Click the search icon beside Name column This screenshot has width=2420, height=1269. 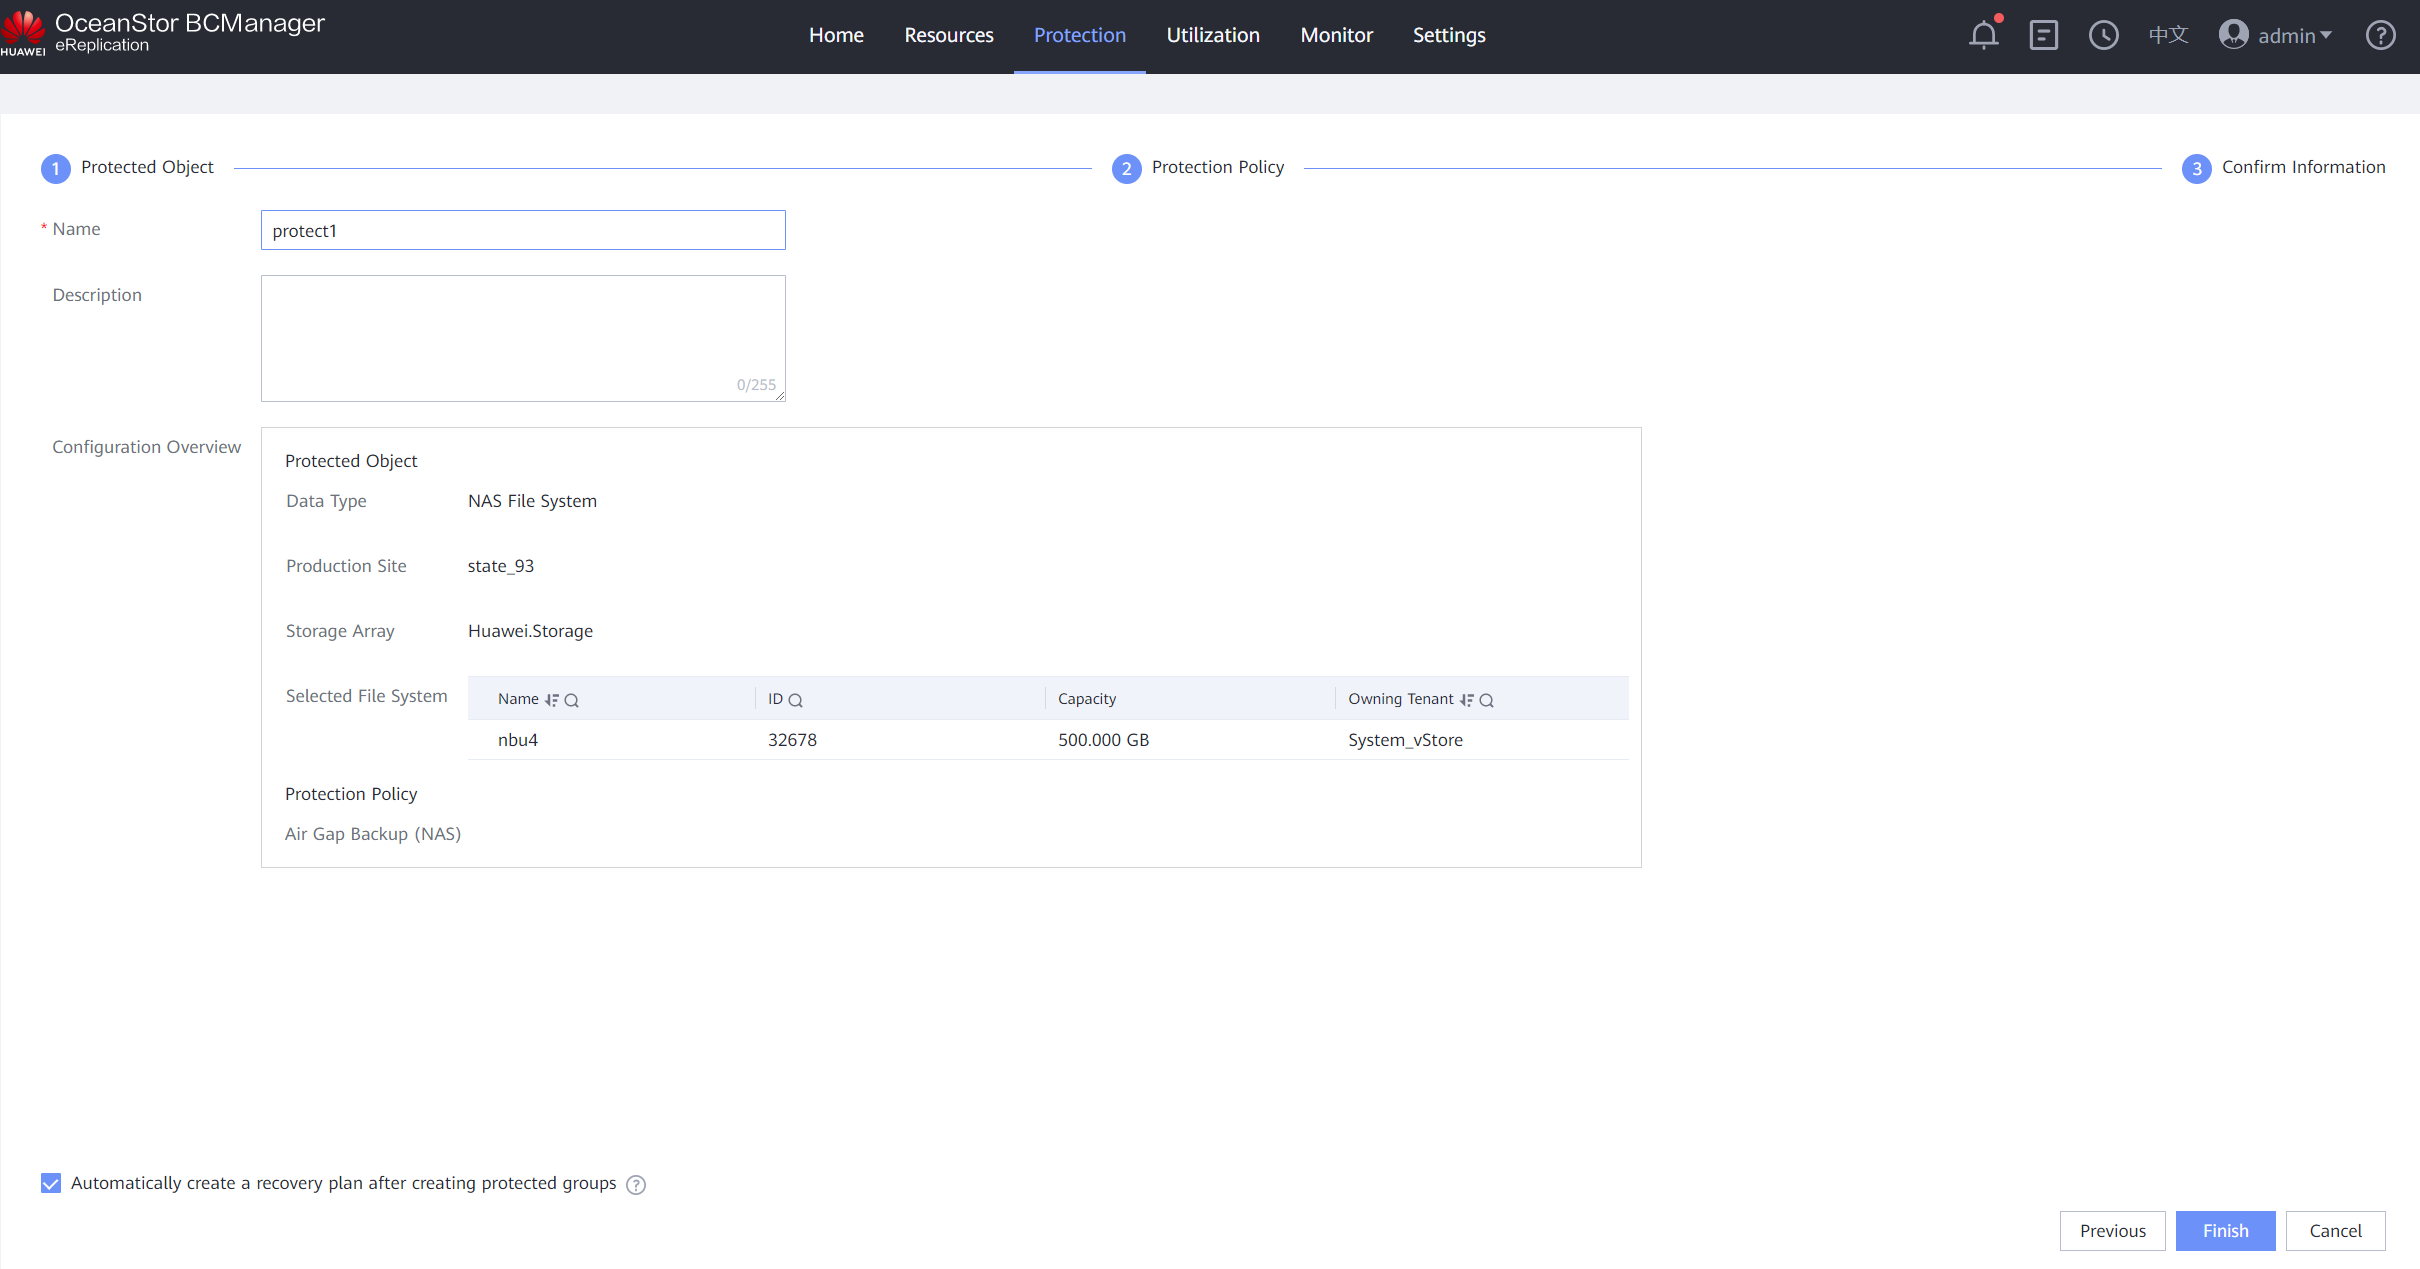click(572, 700)
